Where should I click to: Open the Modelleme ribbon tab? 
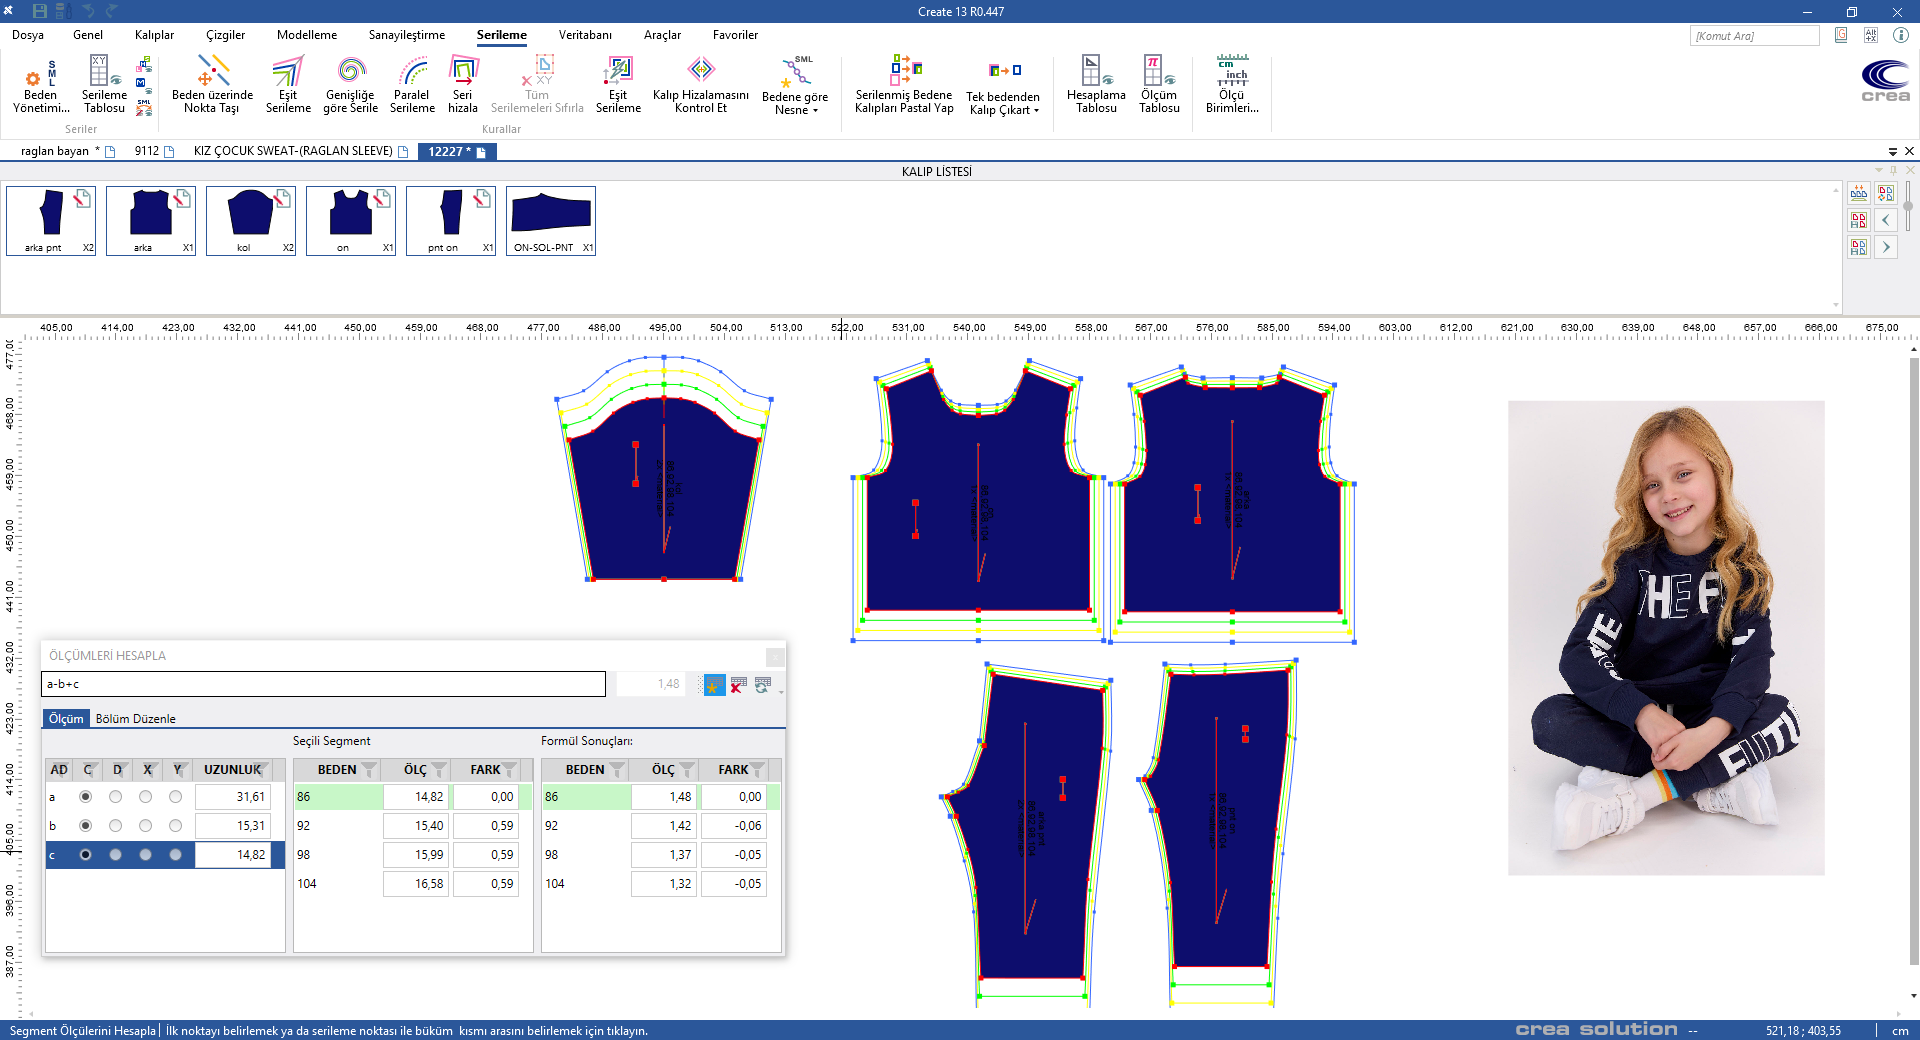(x=307, y=35)
